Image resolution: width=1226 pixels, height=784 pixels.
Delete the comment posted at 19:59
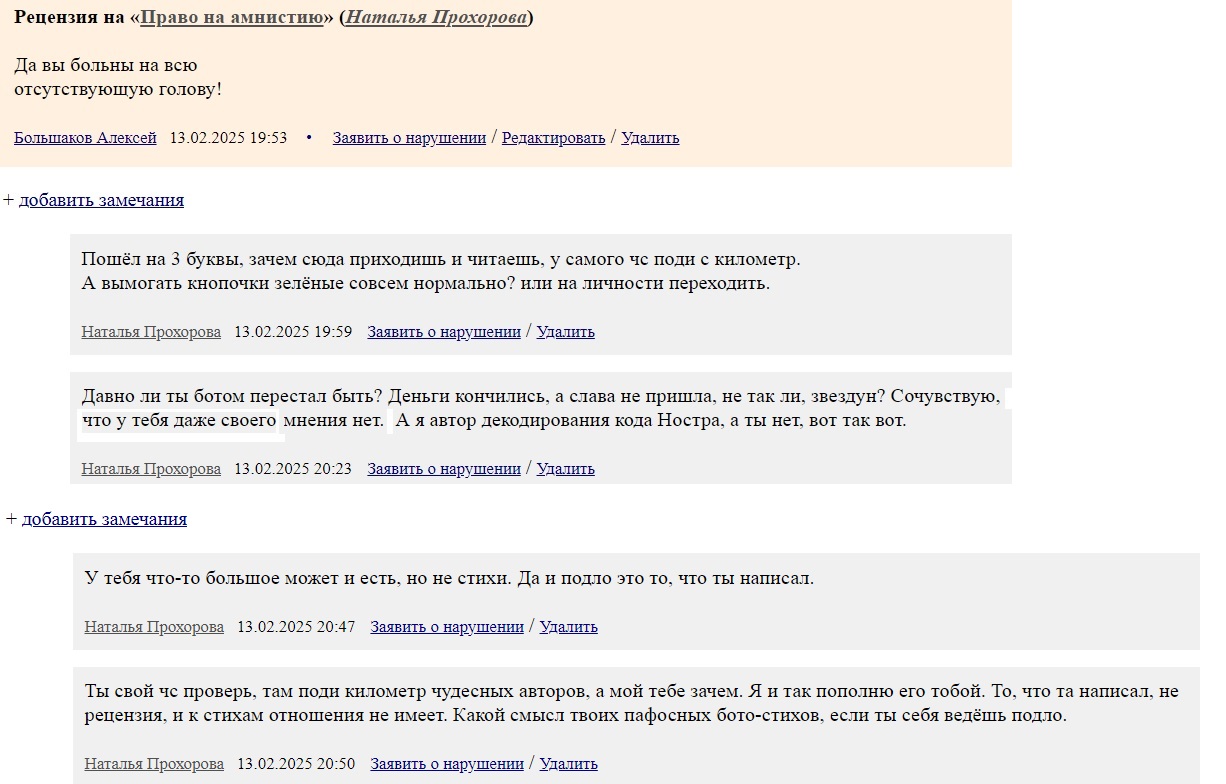click(565, 332)
